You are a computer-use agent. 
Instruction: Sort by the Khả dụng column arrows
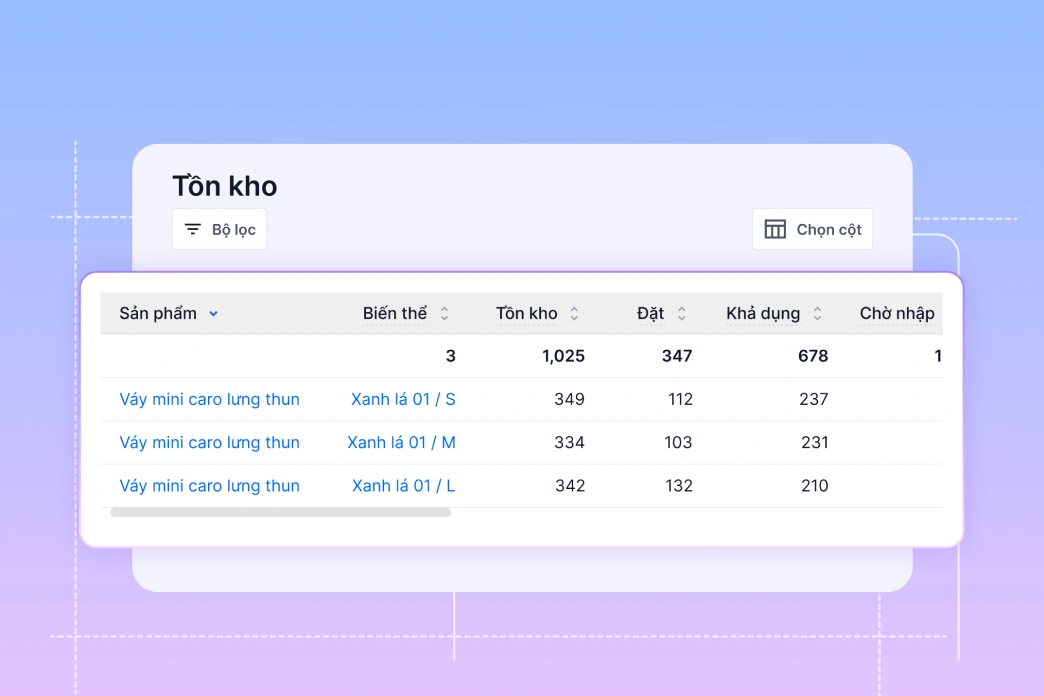tap(817, 314)
